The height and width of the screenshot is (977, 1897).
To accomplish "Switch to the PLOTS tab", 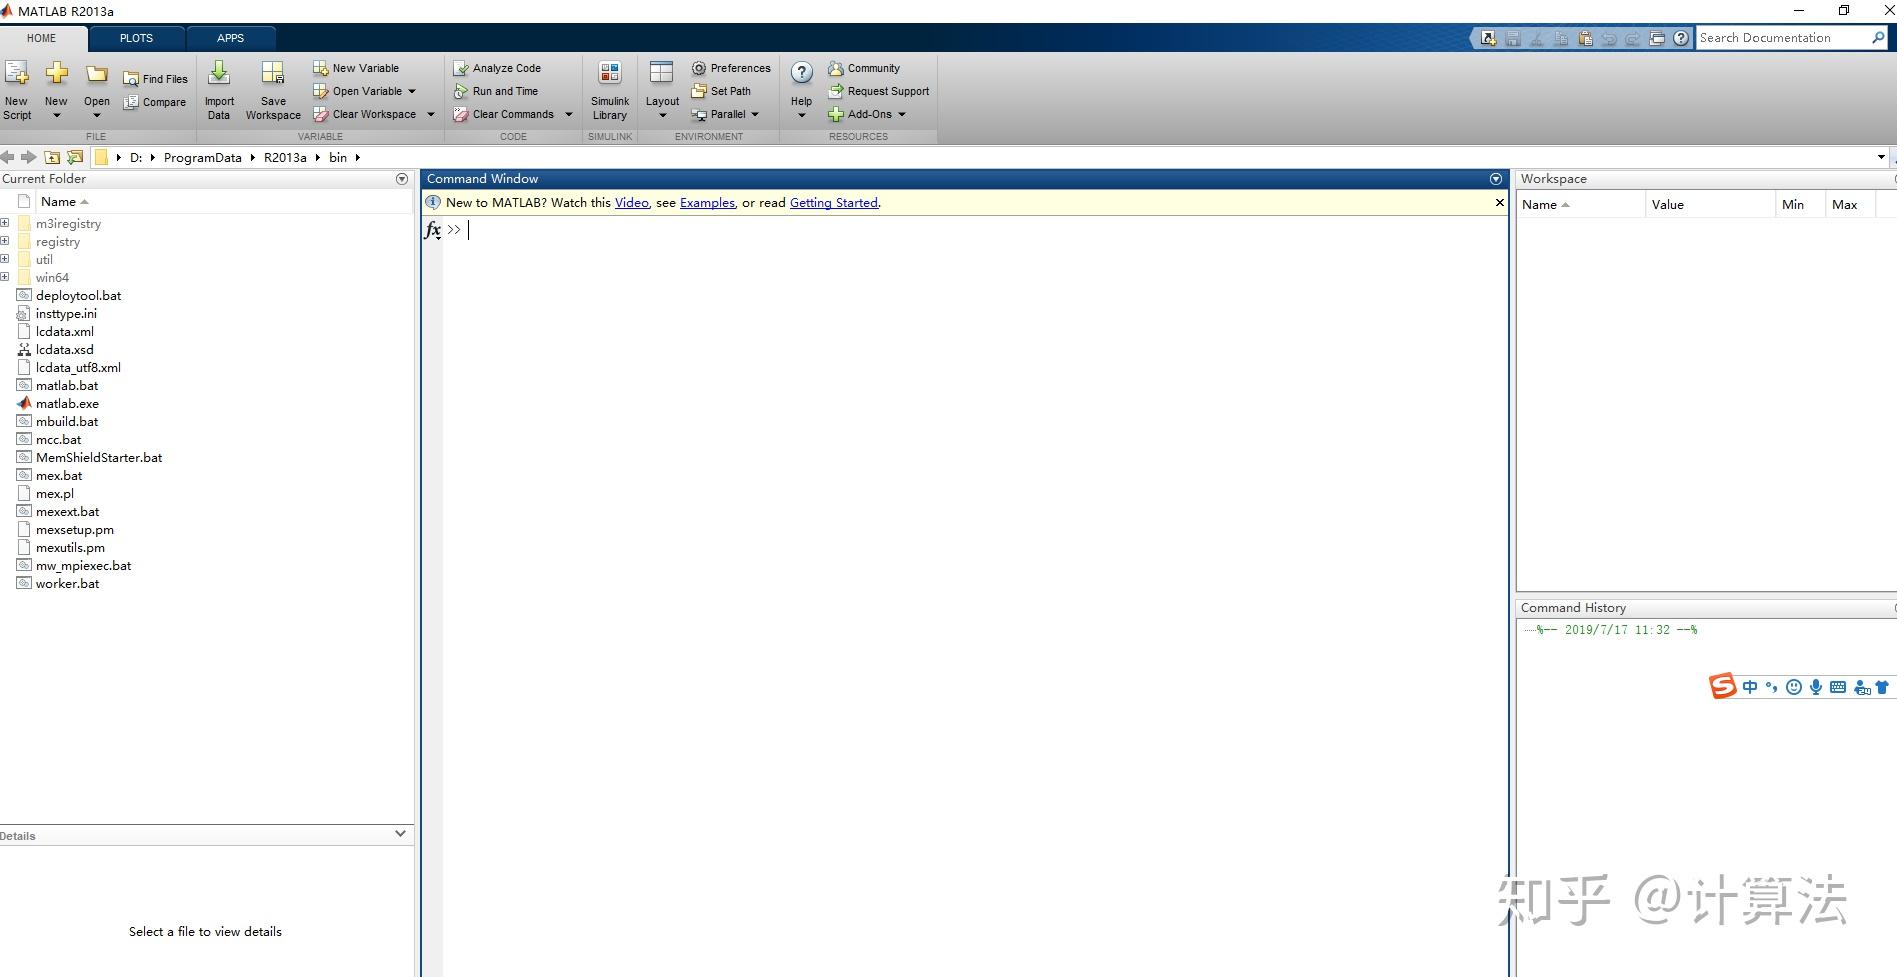I will [136, 38].
